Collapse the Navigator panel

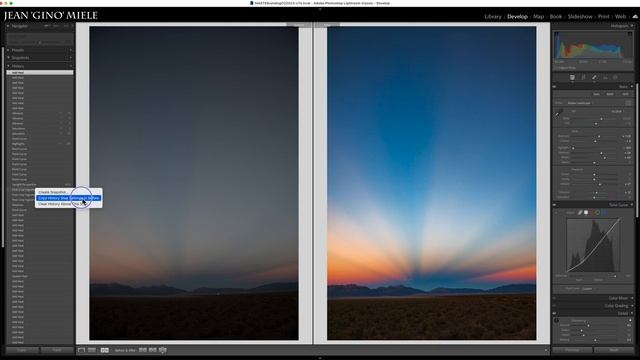pyautogui.click(x=8, y=26)
